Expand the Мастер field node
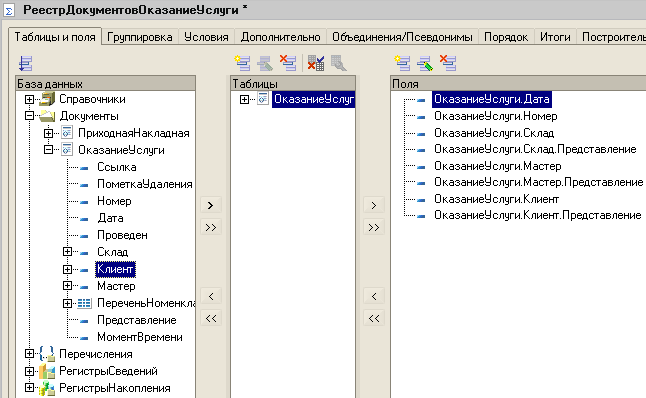This screenshot has width=646, height=398. tap(67, 286)
